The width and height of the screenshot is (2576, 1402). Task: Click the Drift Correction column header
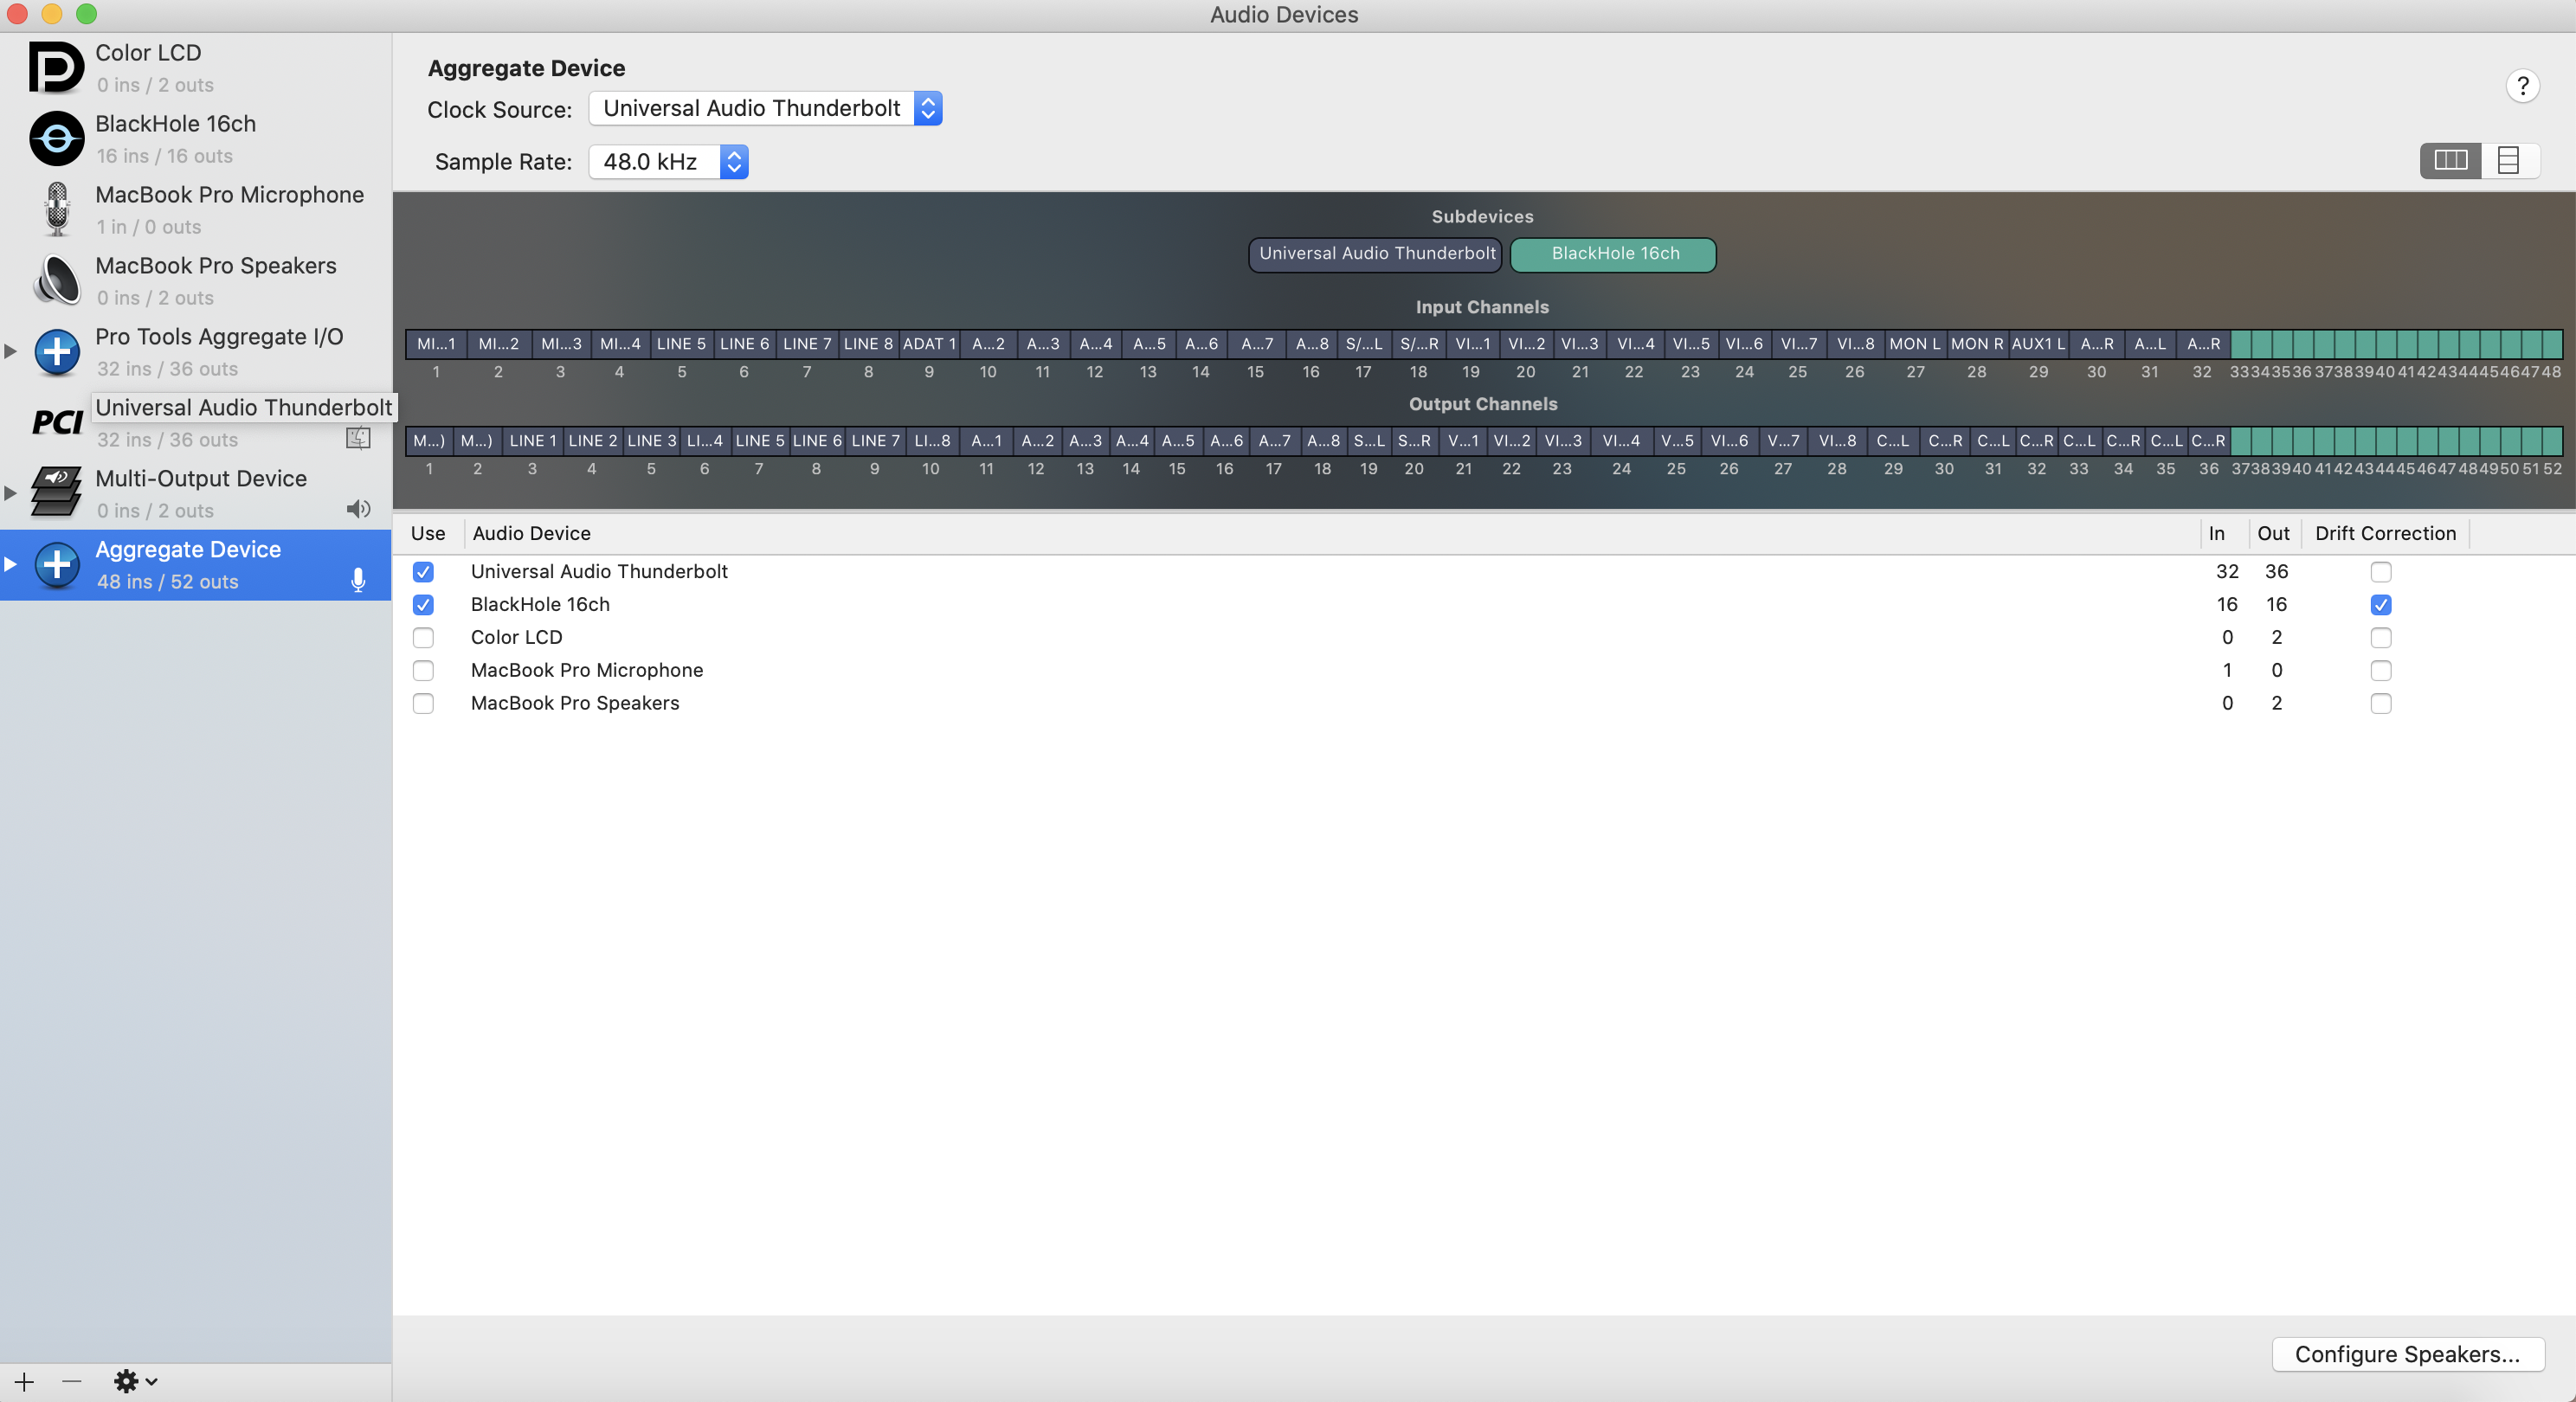(x=2384, y=533)
